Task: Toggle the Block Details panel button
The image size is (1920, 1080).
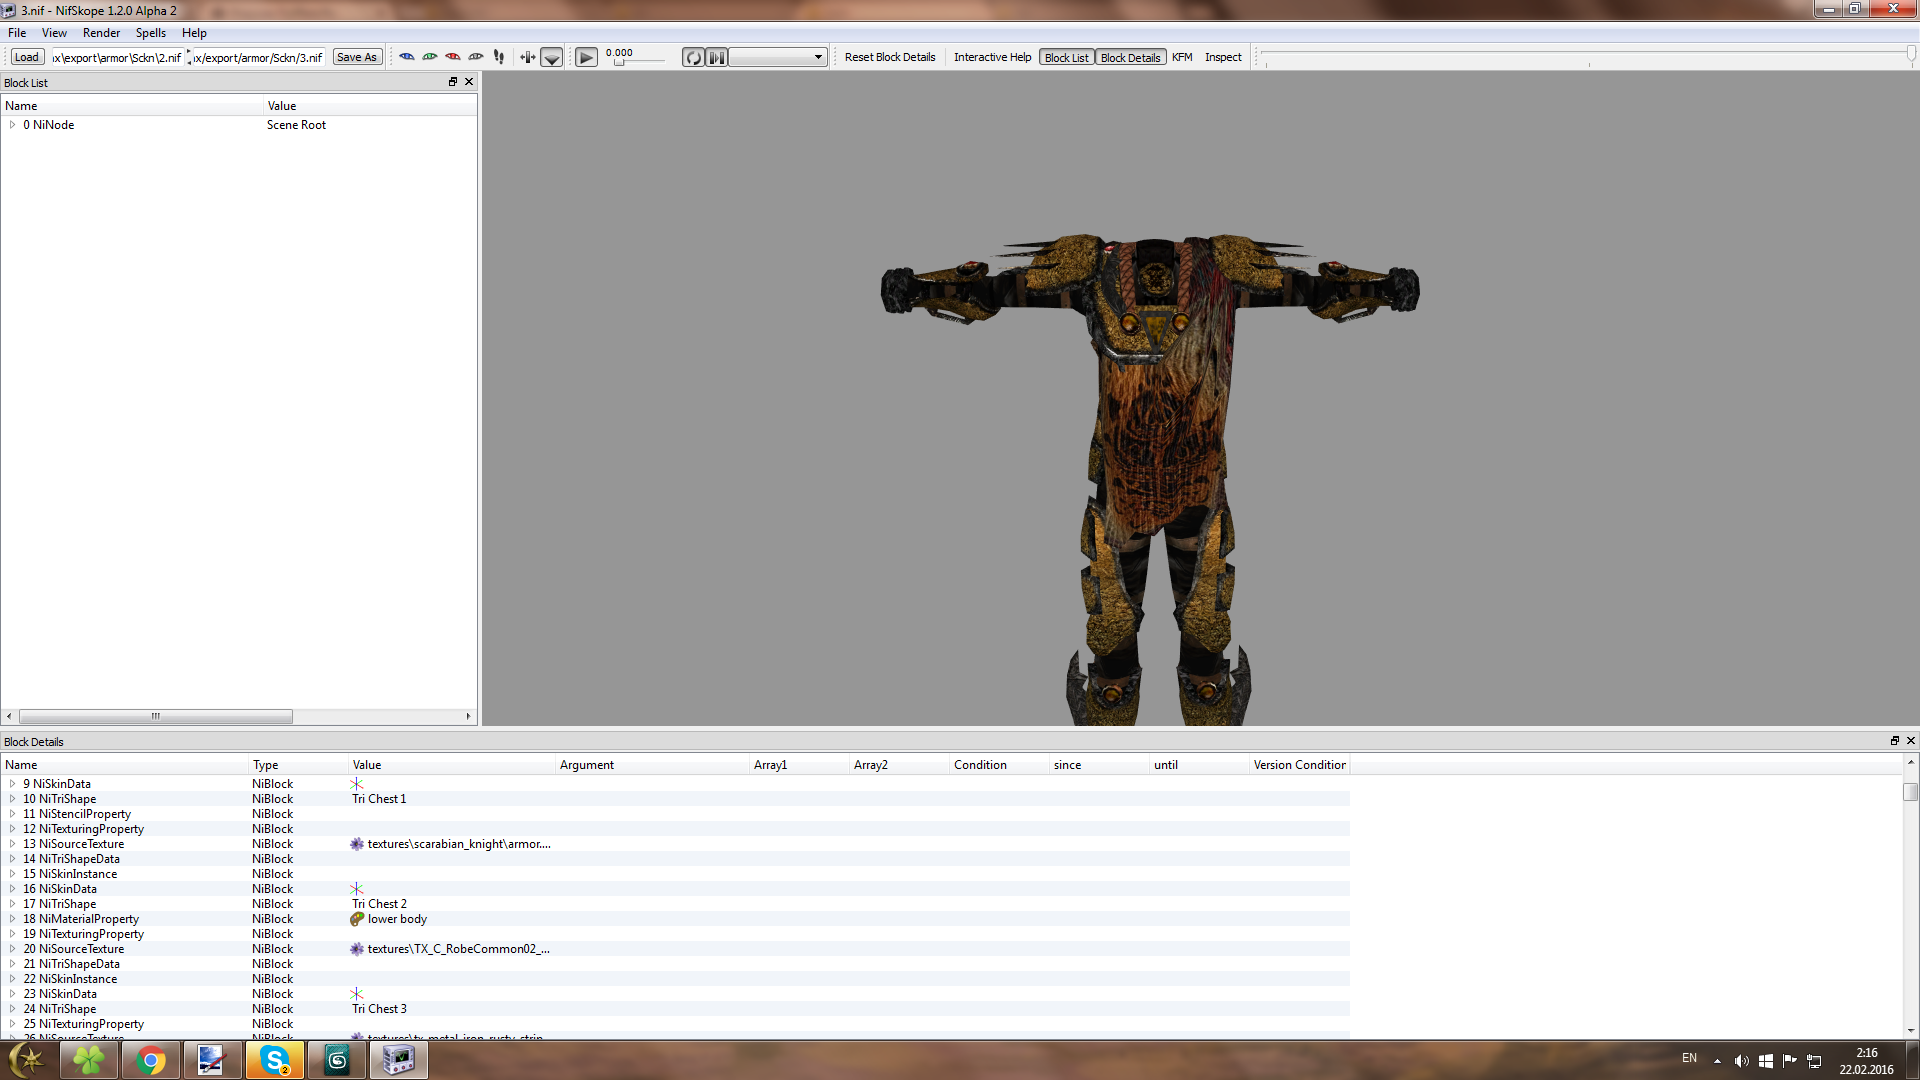Action: coord(1130,57)
